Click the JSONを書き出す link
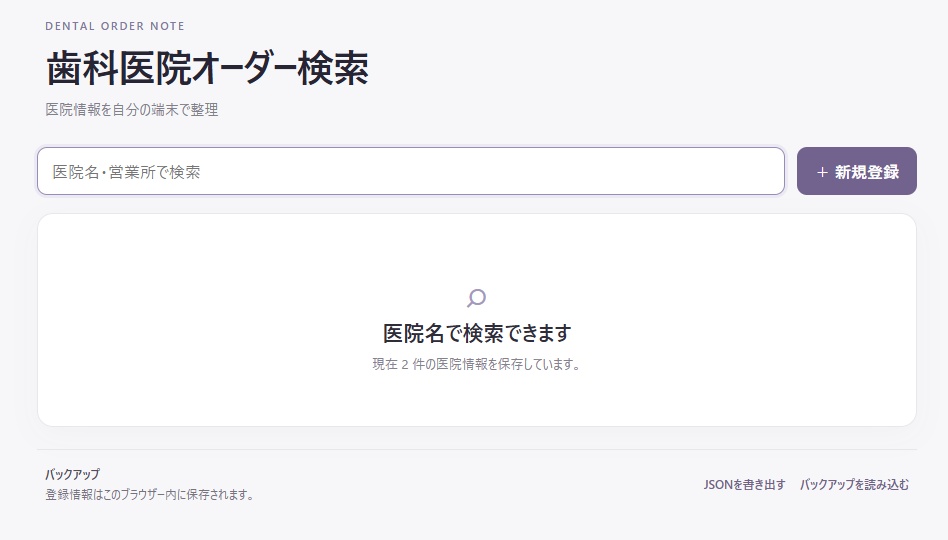Image resolution: width=948 pixels, height=540 pixels. coord(744,484)
